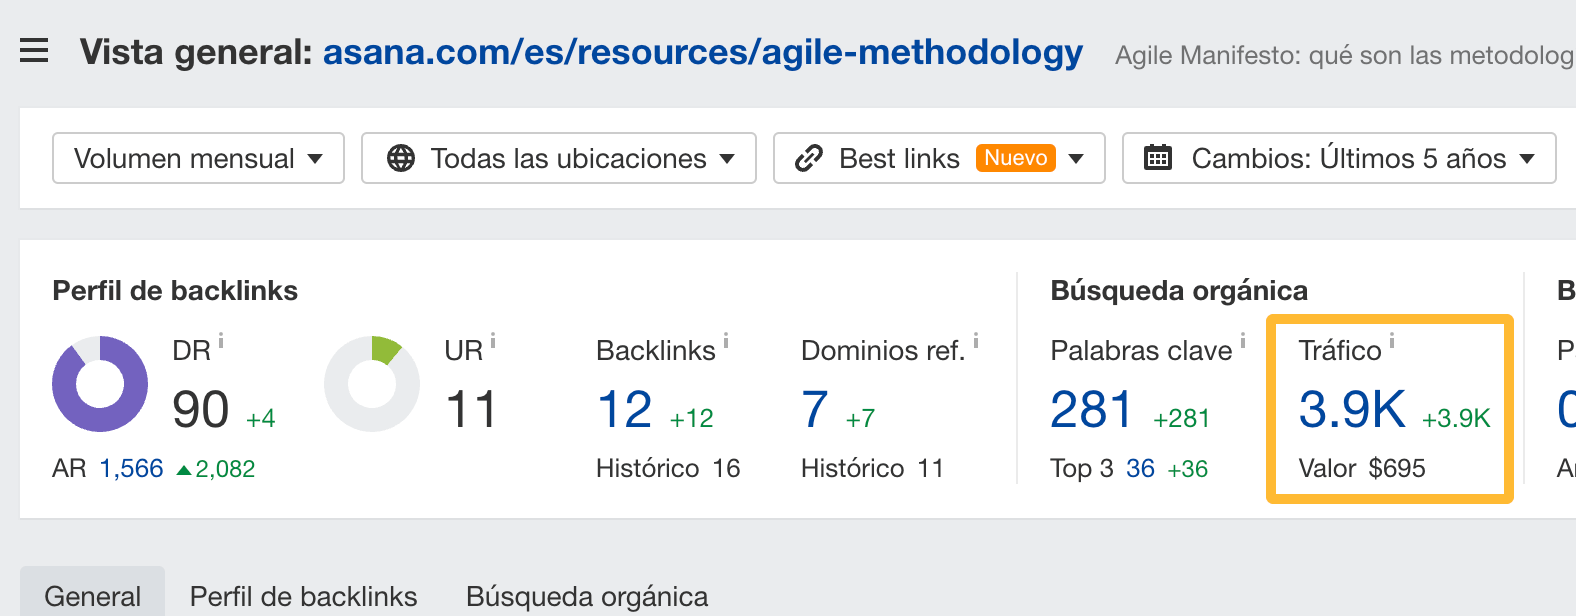Click the purple DR donut chart
This screenshot has height=616, width=1576.
pos(100,384)
